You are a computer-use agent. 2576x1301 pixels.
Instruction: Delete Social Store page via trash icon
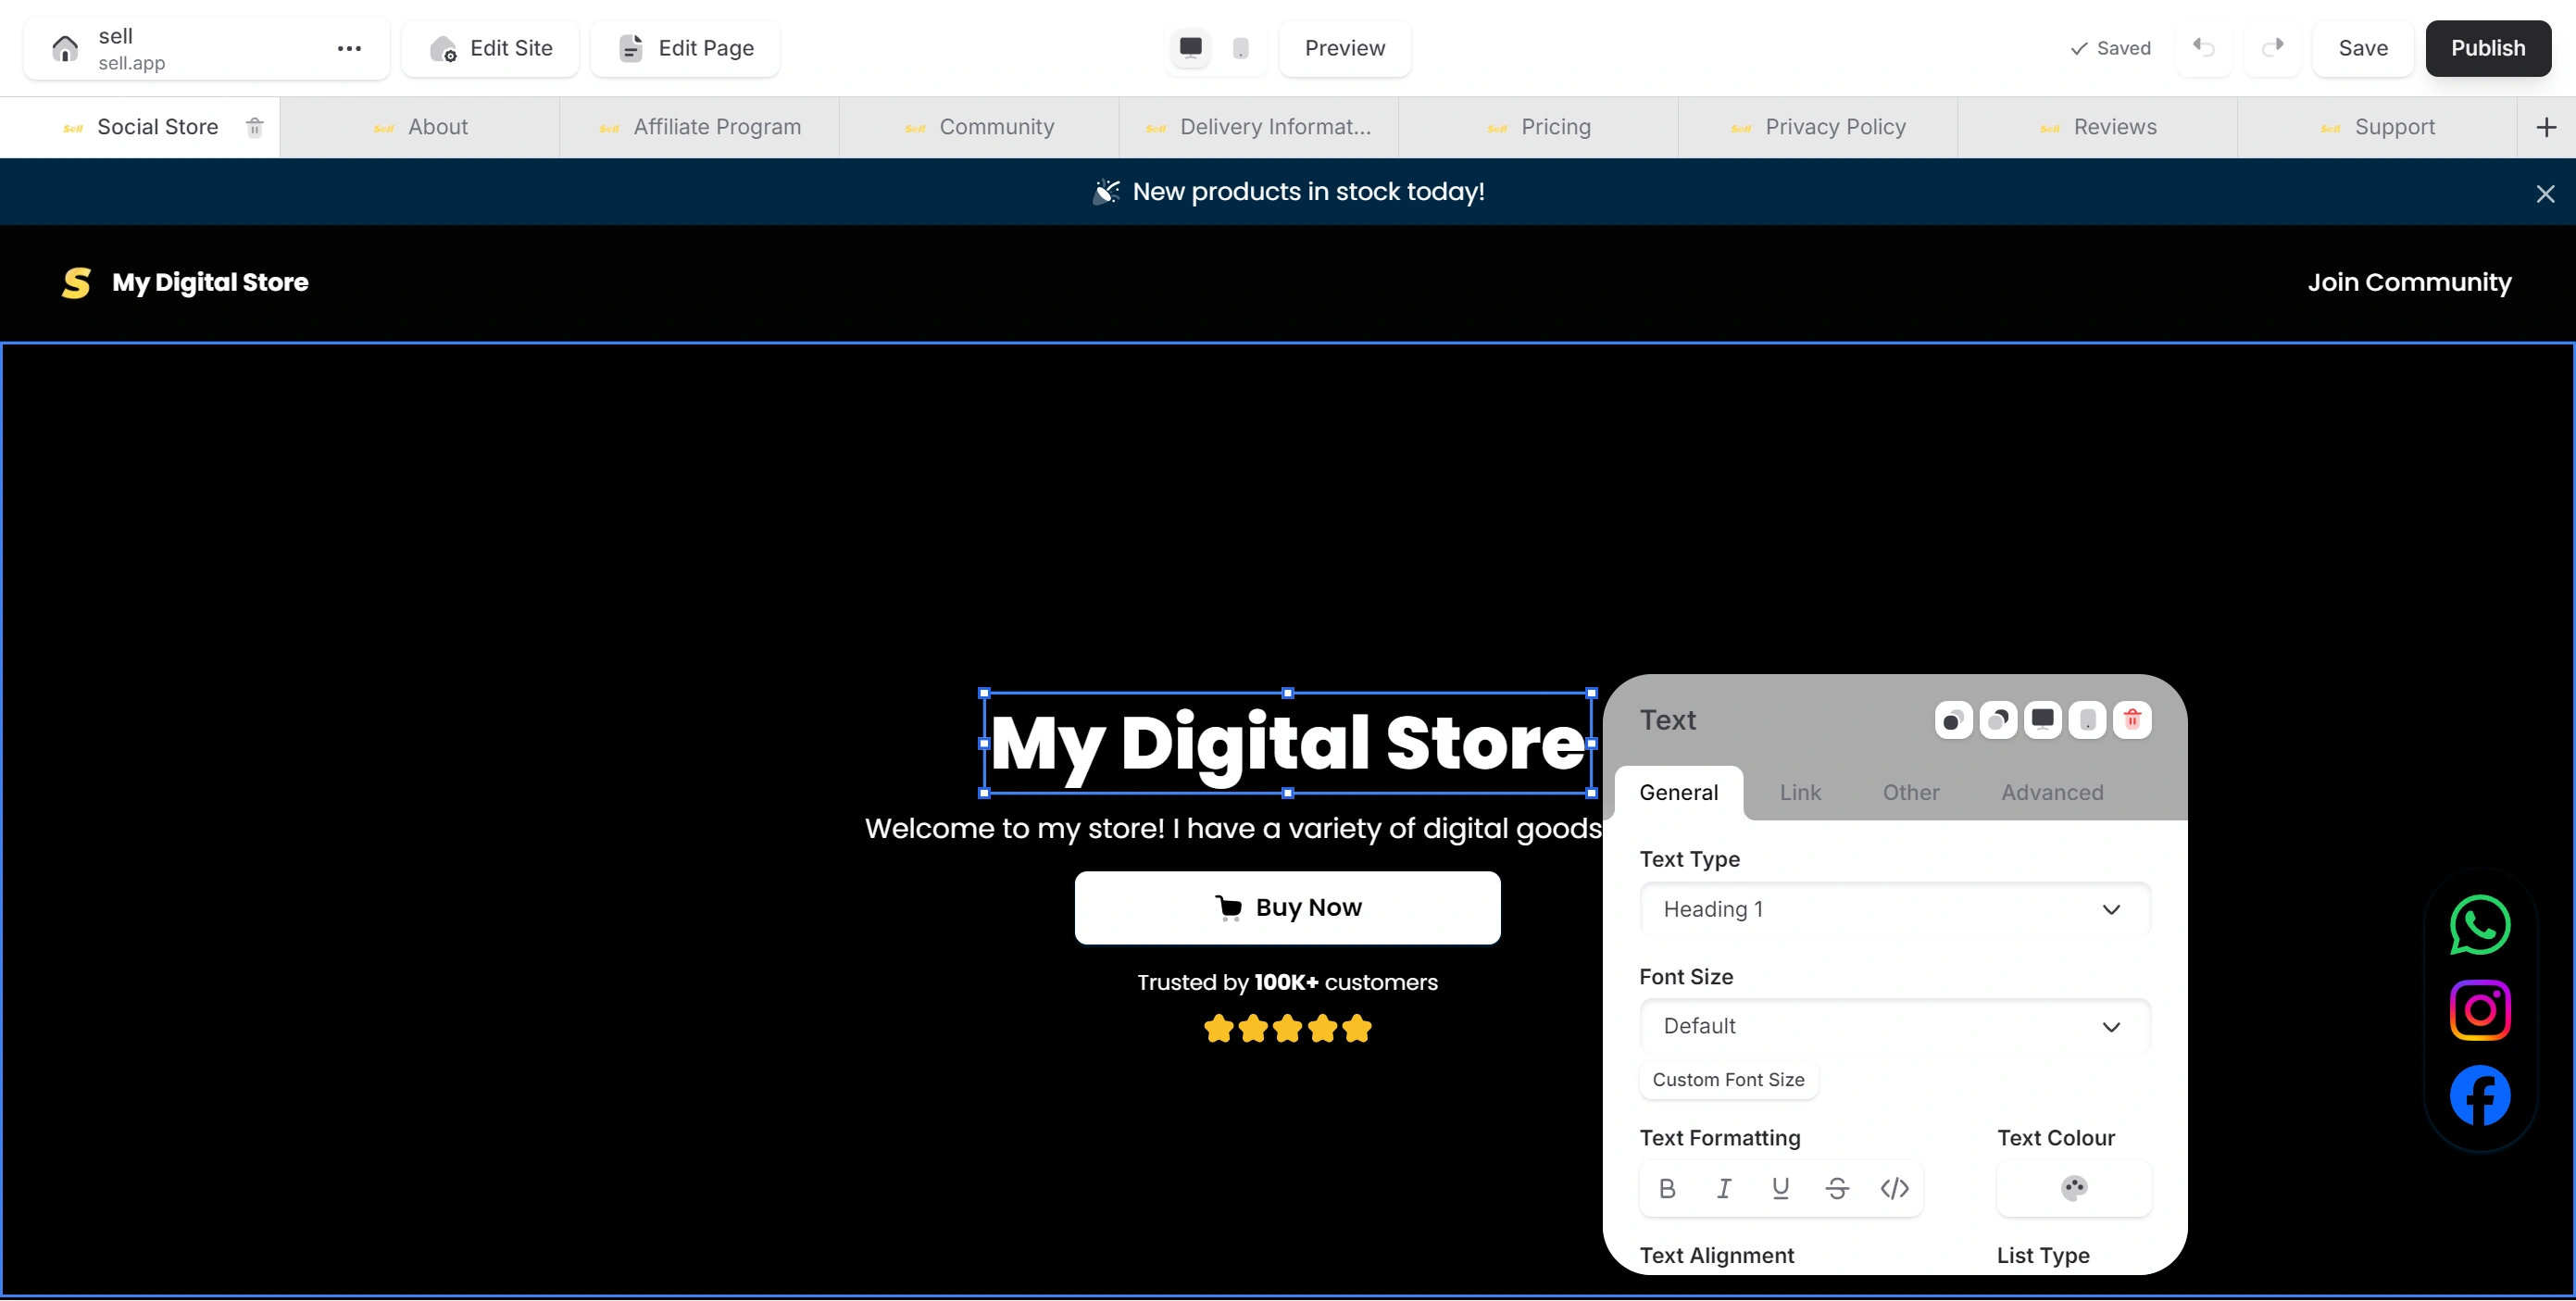255,127
